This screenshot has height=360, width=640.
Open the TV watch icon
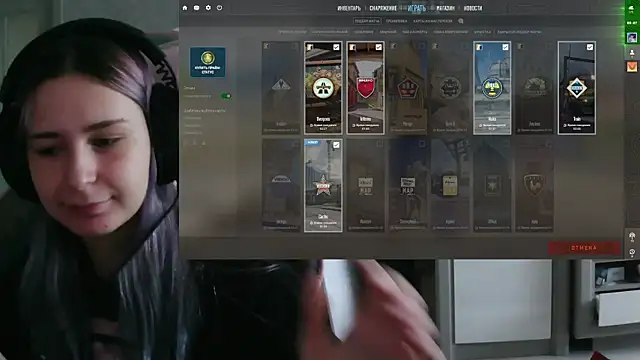click(196, 8)
